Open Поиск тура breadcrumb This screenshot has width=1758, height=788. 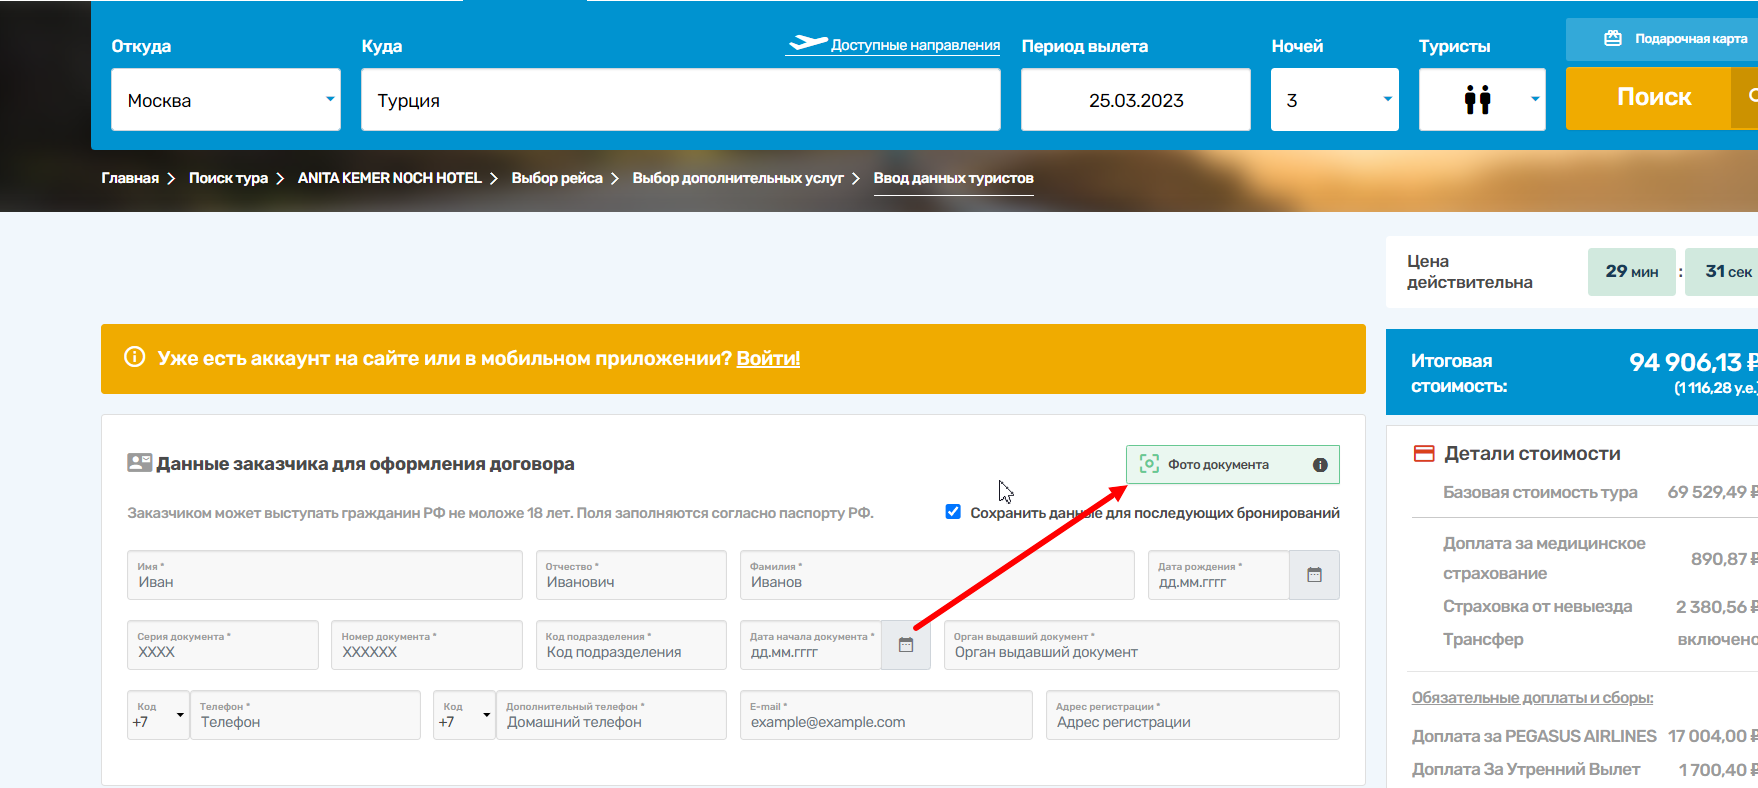(229, 178)
